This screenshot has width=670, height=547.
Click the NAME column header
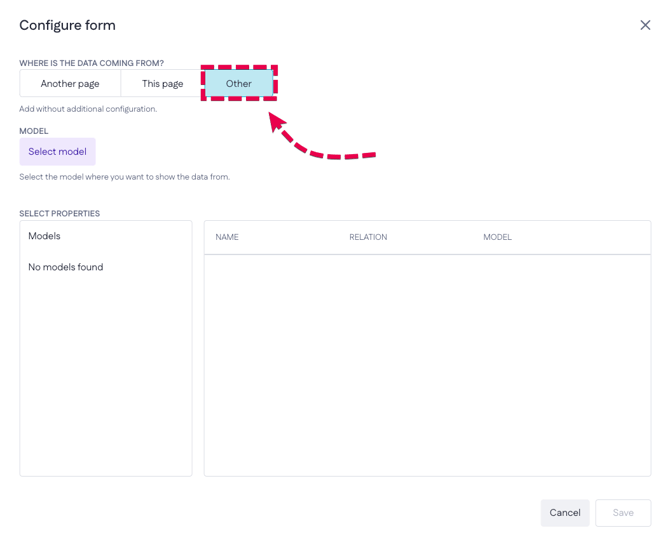(x=227, y=237)
